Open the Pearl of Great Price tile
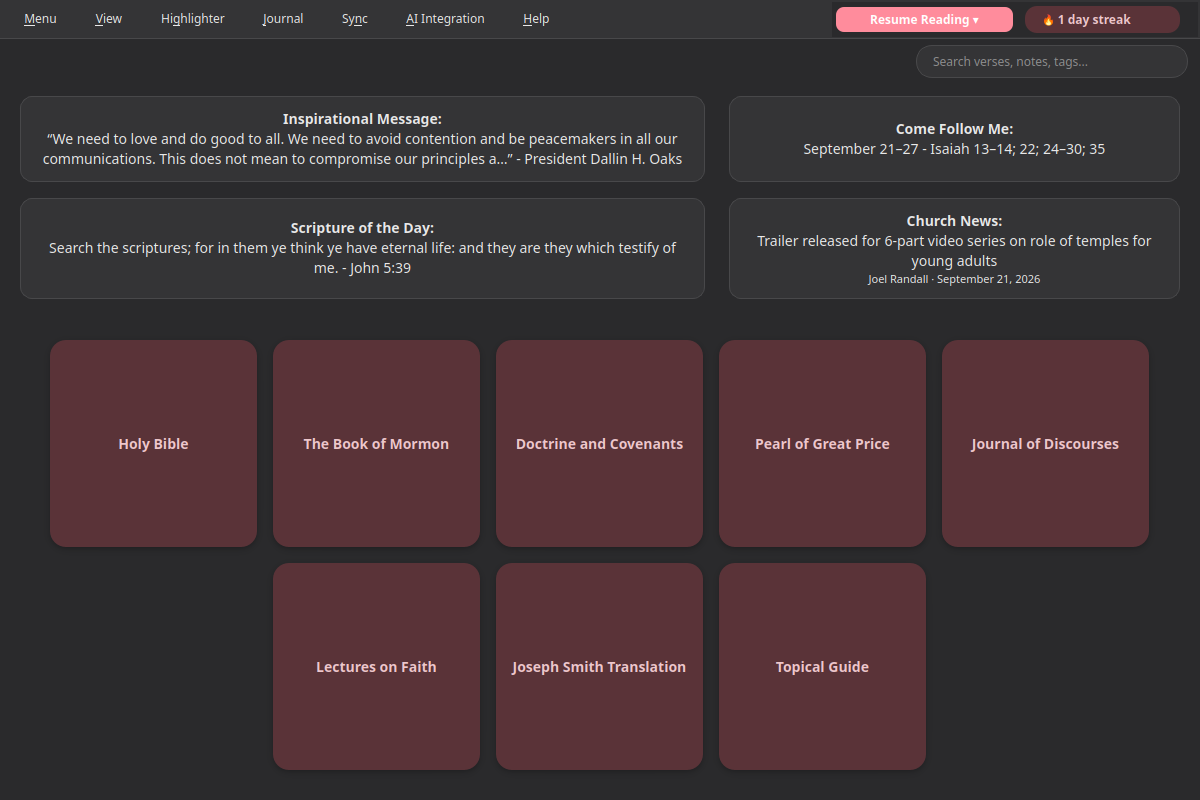This screenshot has height=800, width=1200. point(822,444)
